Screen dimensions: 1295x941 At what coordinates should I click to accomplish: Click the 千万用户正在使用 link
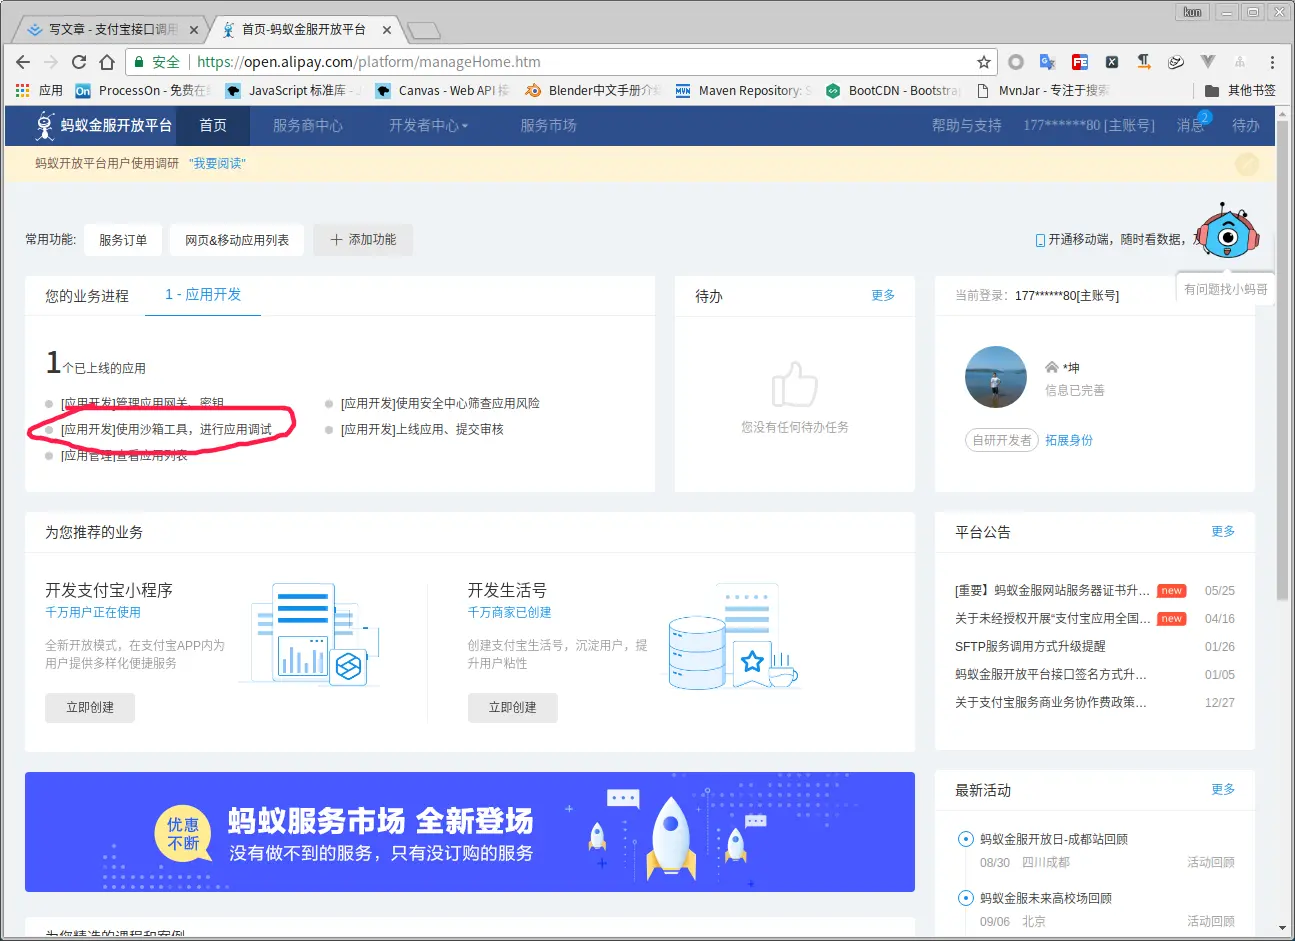pos(93,612)
